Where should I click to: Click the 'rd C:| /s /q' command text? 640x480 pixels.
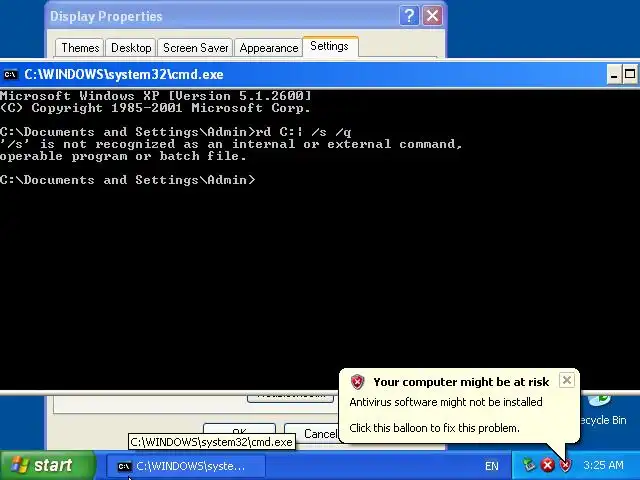click(x=303, y=132)
